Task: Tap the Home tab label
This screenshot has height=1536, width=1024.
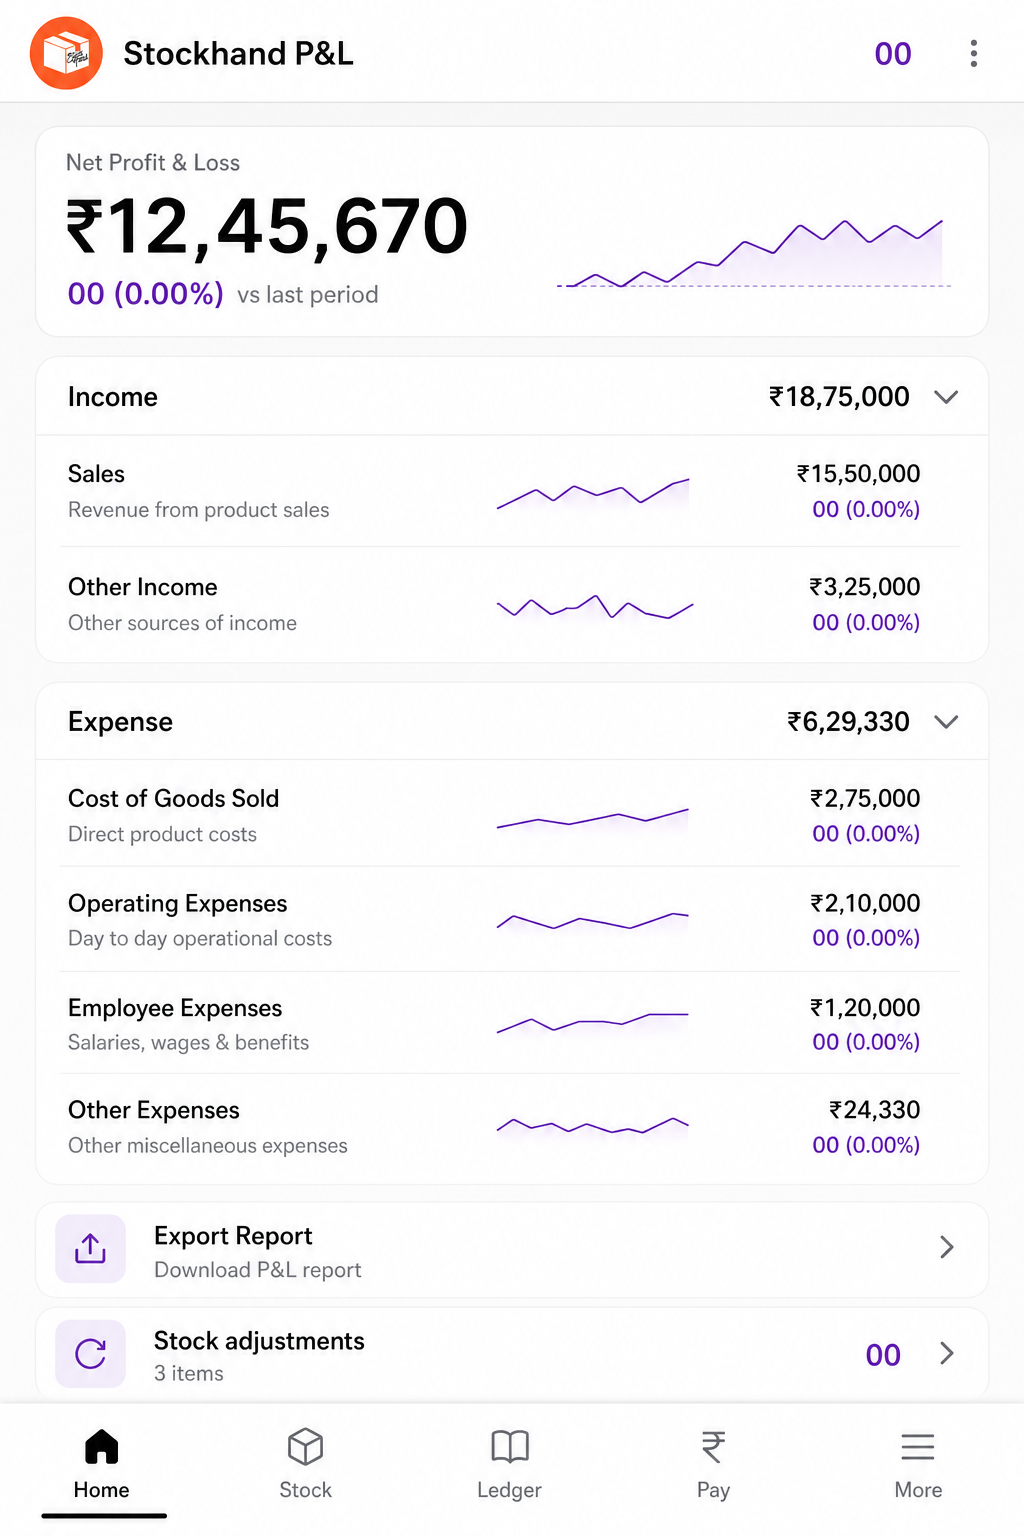Action: pyautogui.click(x=102, y=1490)
